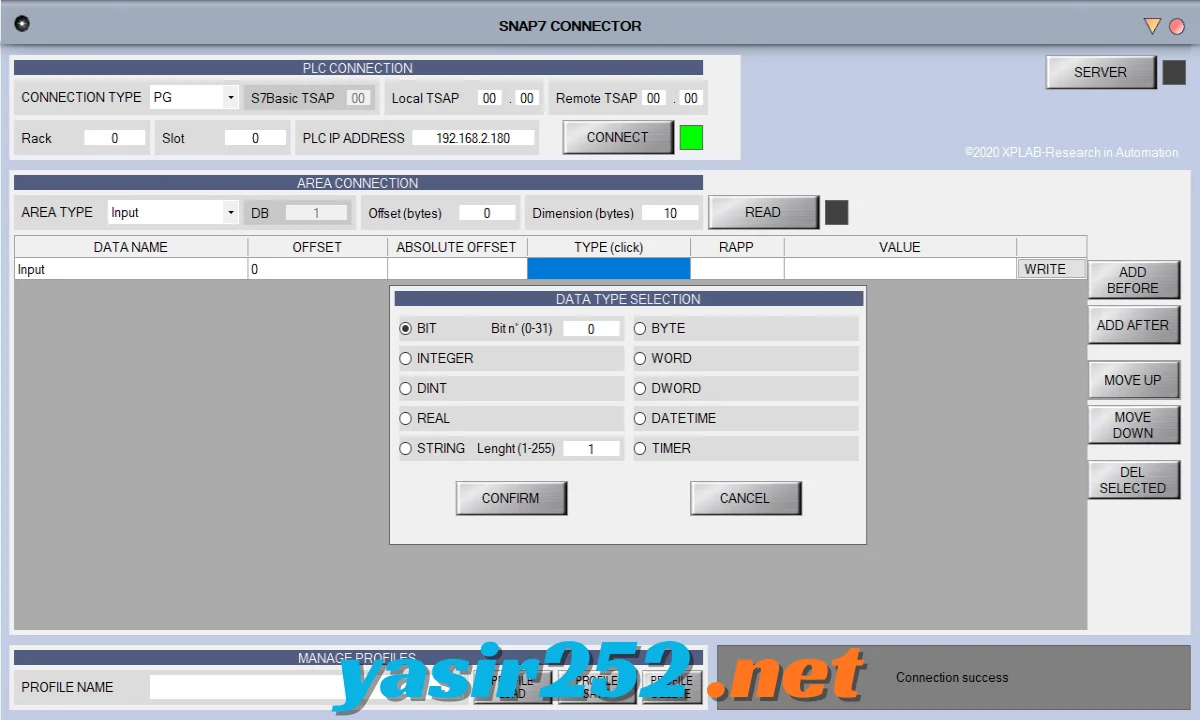The height and width of the screenshot is (720, 1200).
Task: Choose the STRING data type option
Action: [x=406, y=448]
